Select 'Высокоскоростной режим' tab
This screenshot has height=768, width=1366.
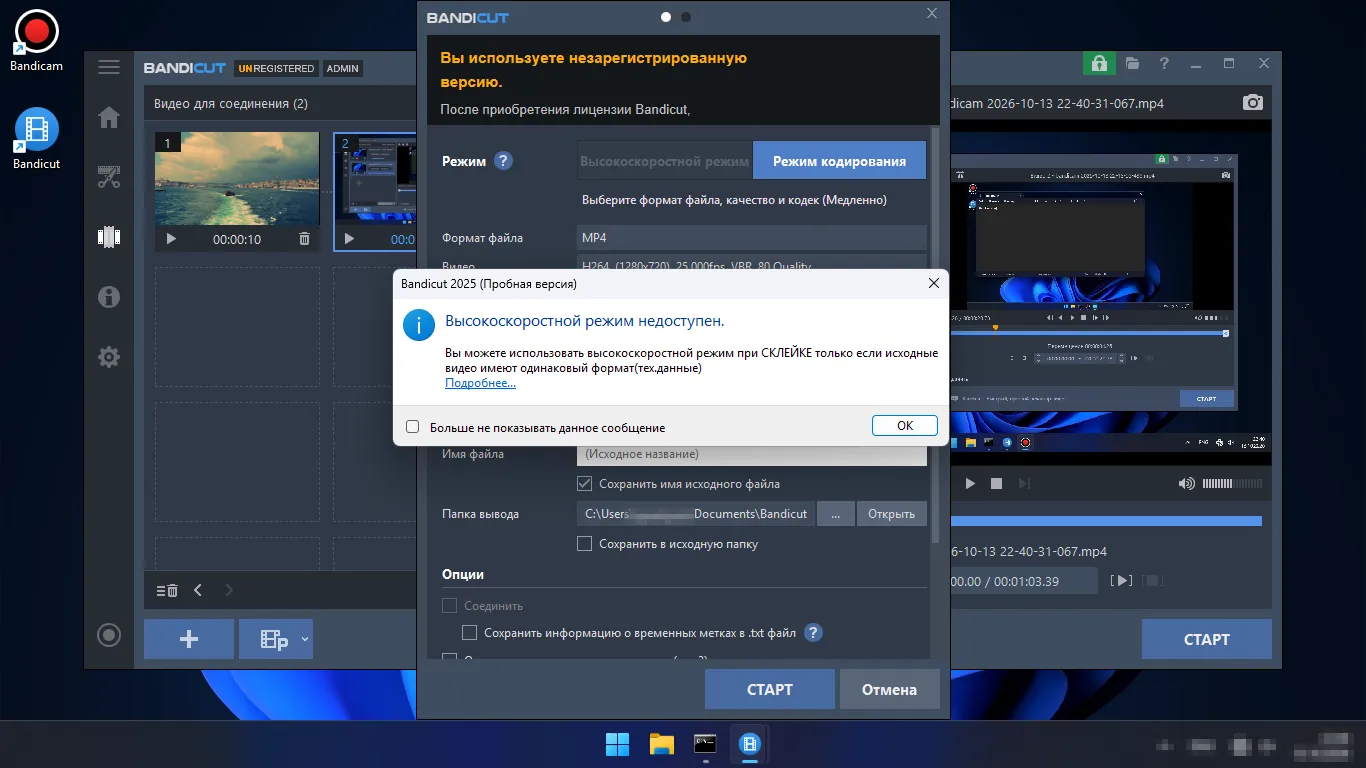665,160
